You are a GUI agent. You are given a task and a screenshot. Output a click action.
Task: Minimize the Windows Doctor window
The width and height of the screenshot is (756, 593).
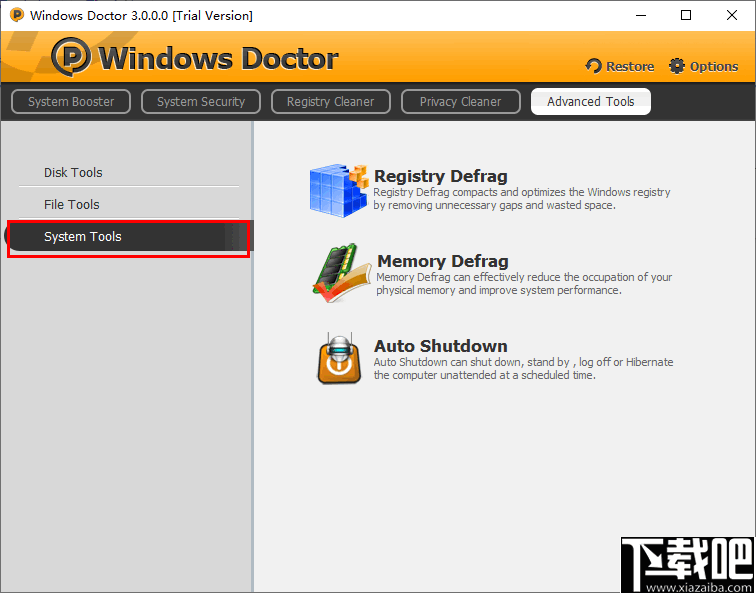coord(641,15)
